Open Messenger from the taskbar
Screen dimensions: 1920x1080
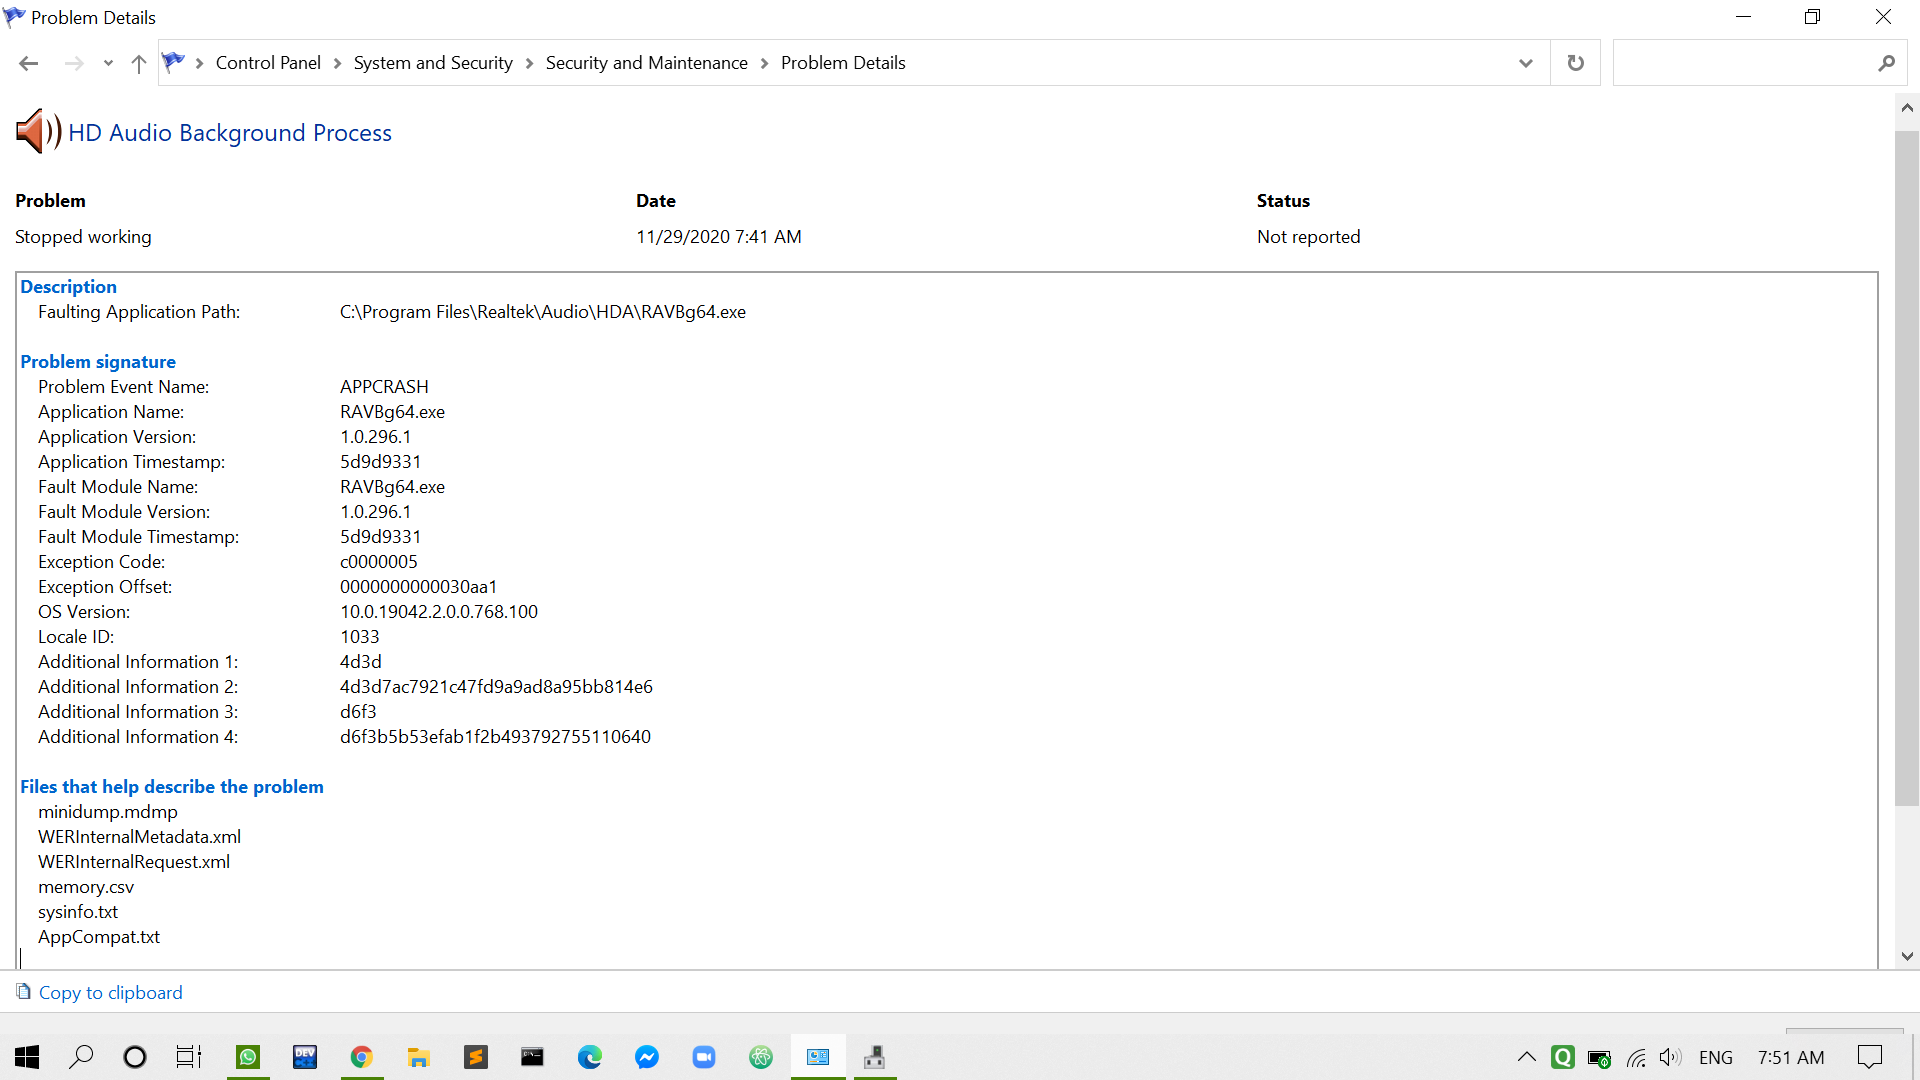pos(647,1057)
